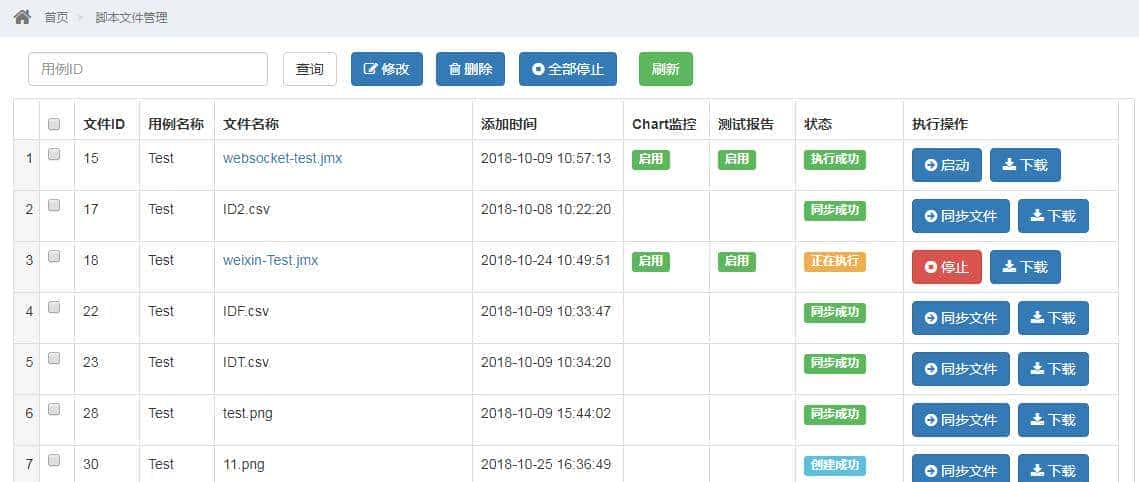The width and height of the screenshot is (1139, 482).
Task: Check the checkbox for file ID 18
Action: pos(54,256)
